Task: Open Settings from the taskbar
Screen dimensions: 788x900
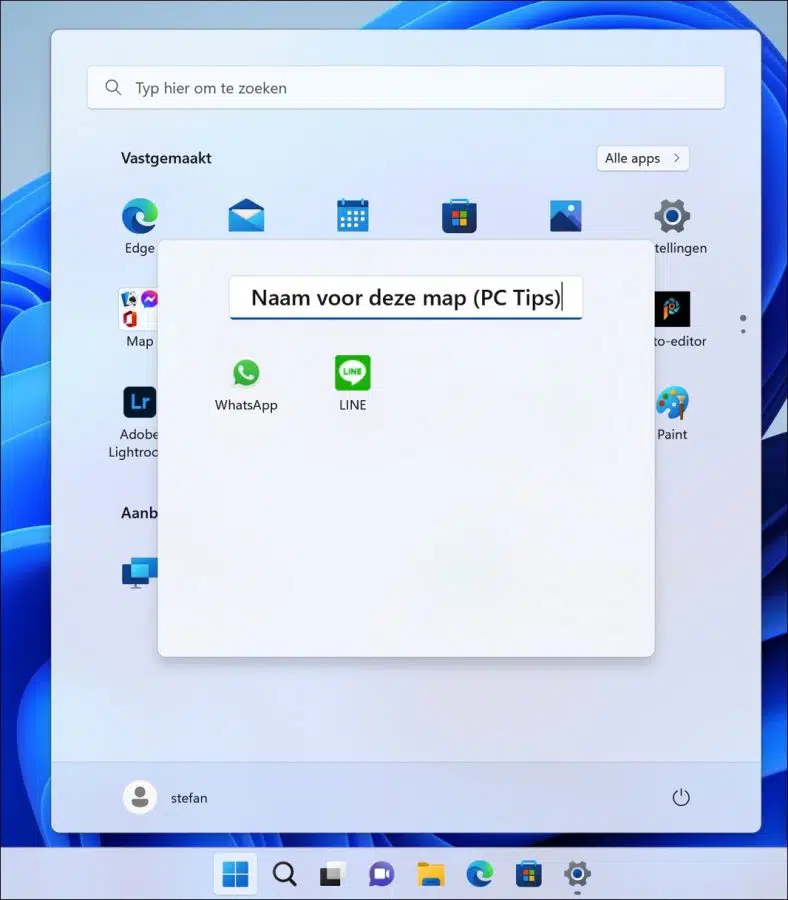Action: [x=577, y=874]
